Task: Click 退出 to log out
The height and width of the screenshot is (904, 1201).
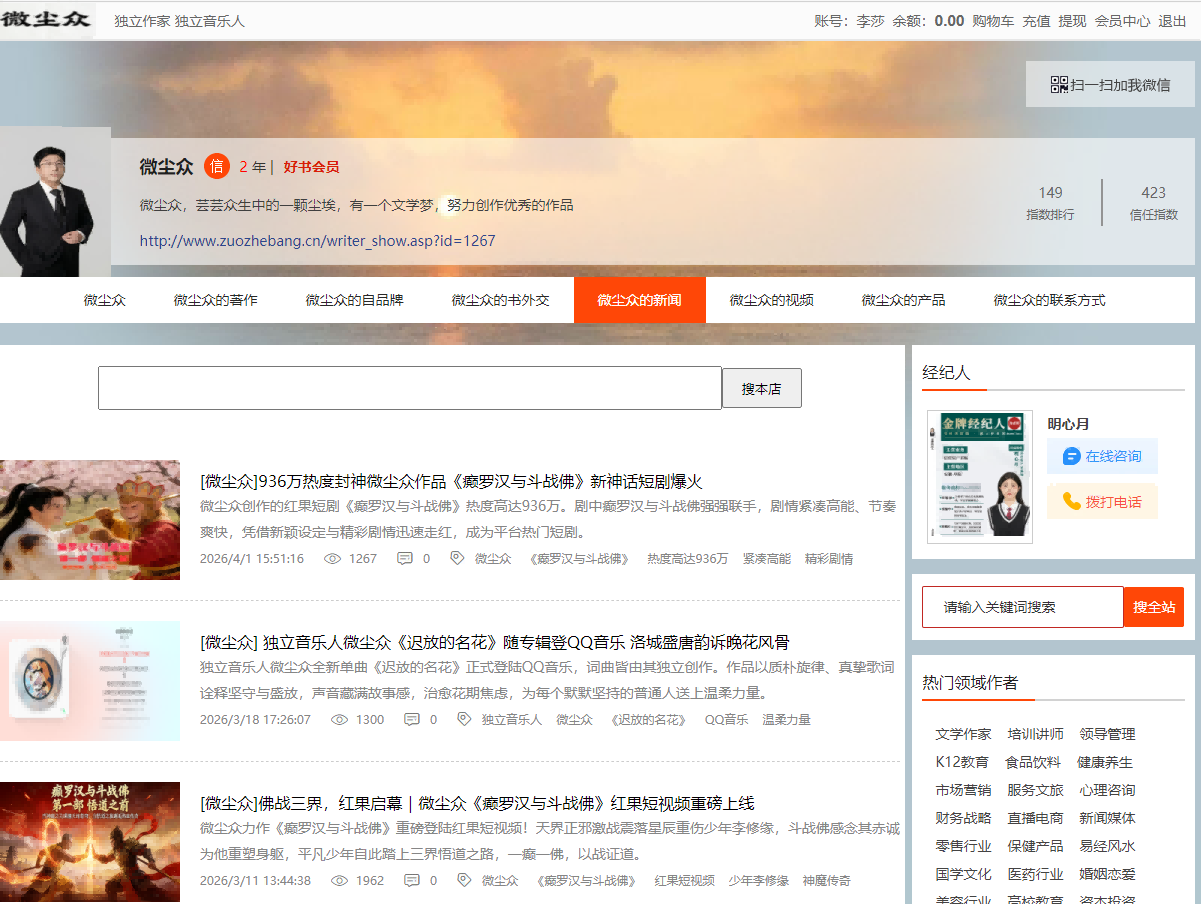Action: (x=1172, y=21)
